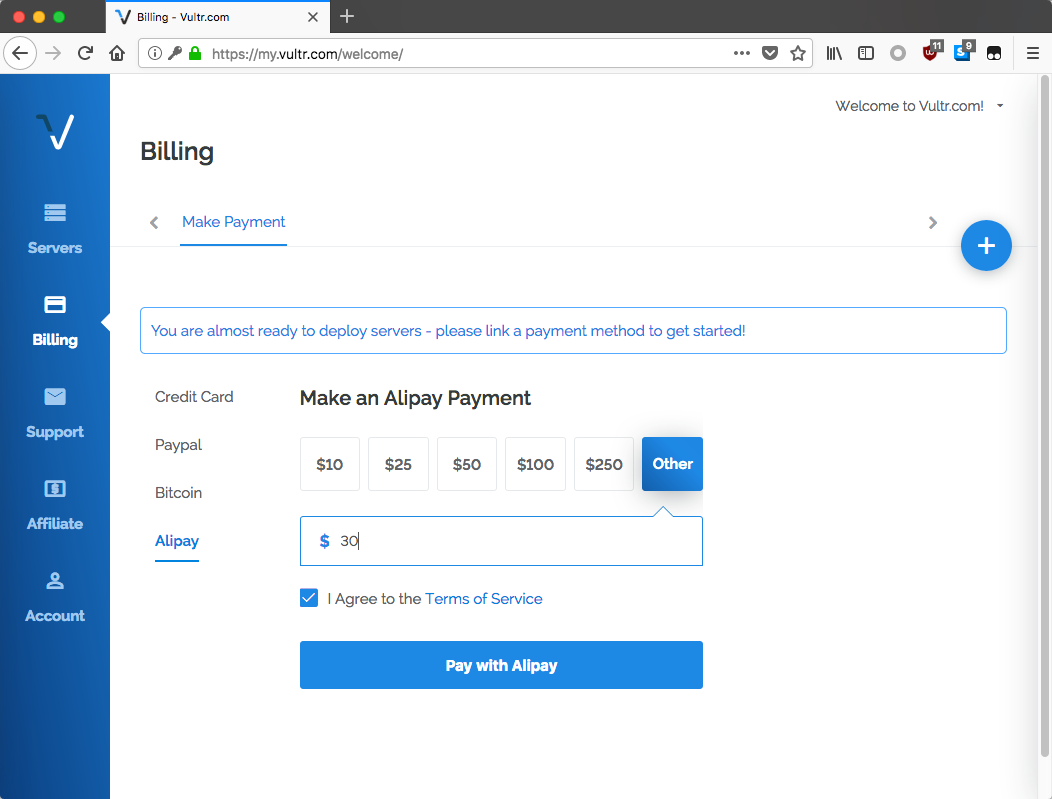Switch to the Make Payment tab
1052x799 pixels.
pos(233,222)
